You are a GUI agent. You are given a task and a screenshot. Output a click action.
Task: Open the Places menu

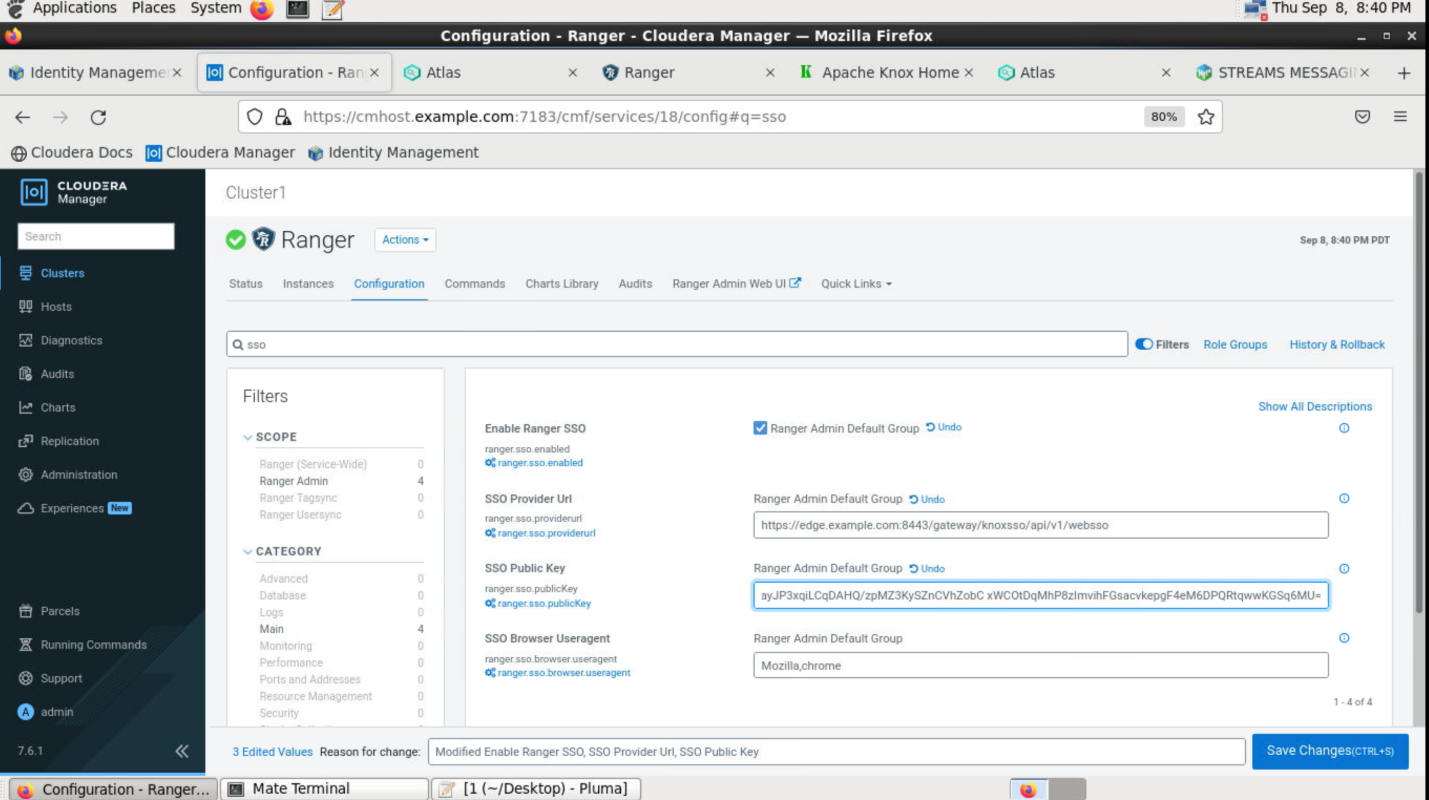[154, 8]
